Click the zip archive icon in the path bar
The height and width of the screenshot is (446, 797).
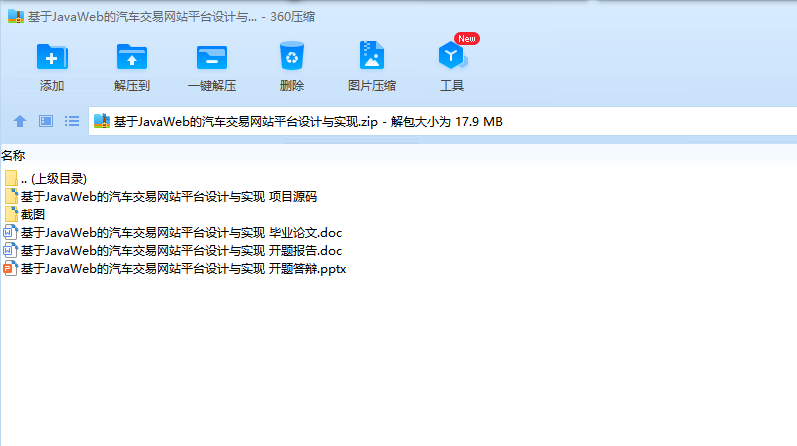tap(102, 121)
